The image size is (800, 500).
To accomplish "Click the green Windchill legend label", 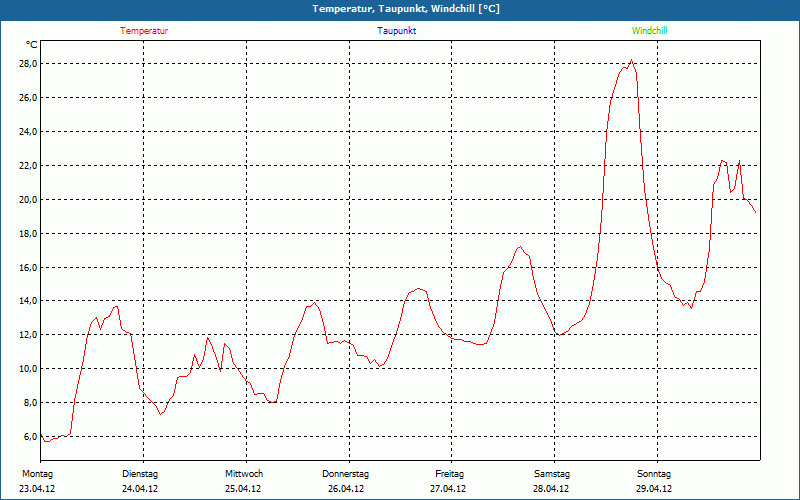I will click(649, 31).
